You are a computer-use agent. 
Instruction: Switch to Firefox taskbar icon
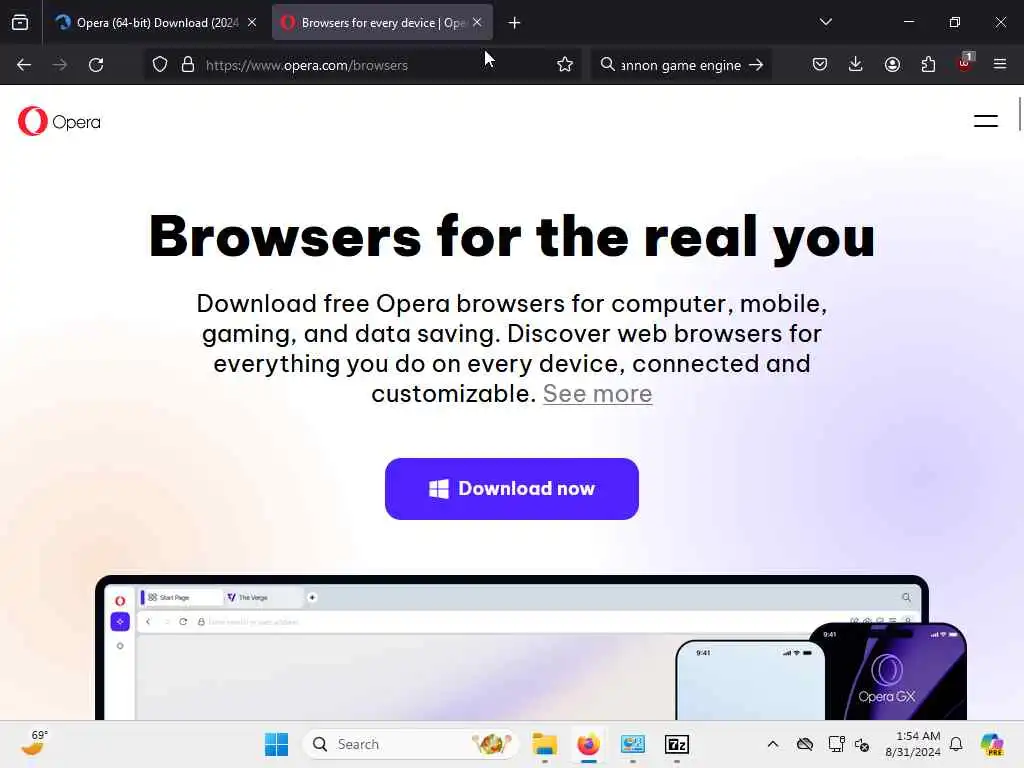point(588,744)
